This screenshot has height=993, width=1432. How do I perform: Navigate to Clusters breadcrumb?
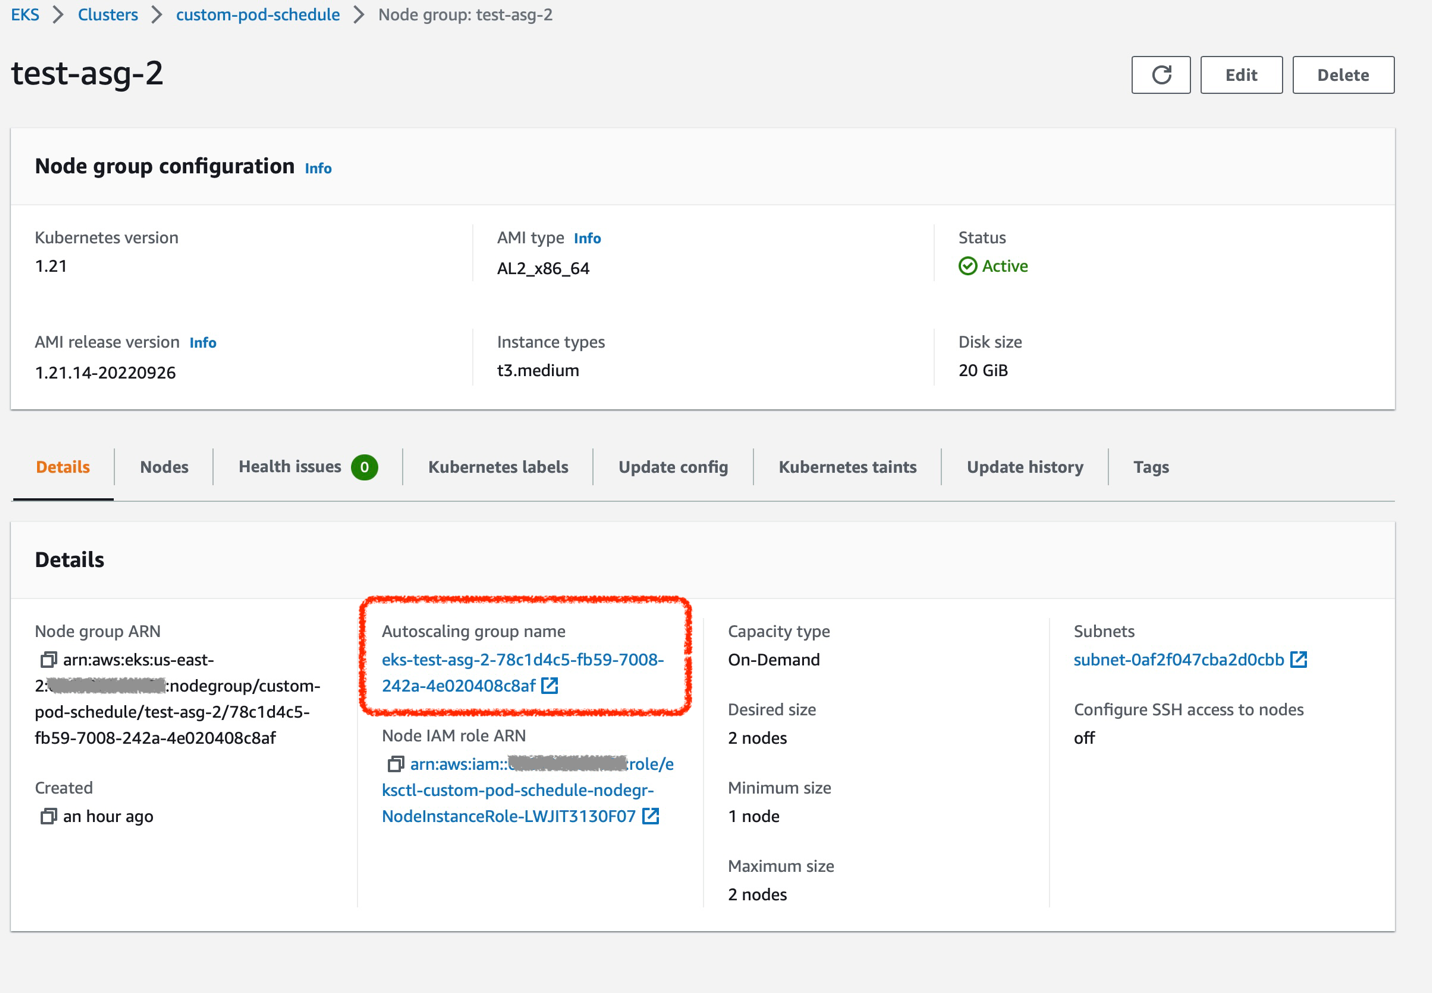coord(108,15)
